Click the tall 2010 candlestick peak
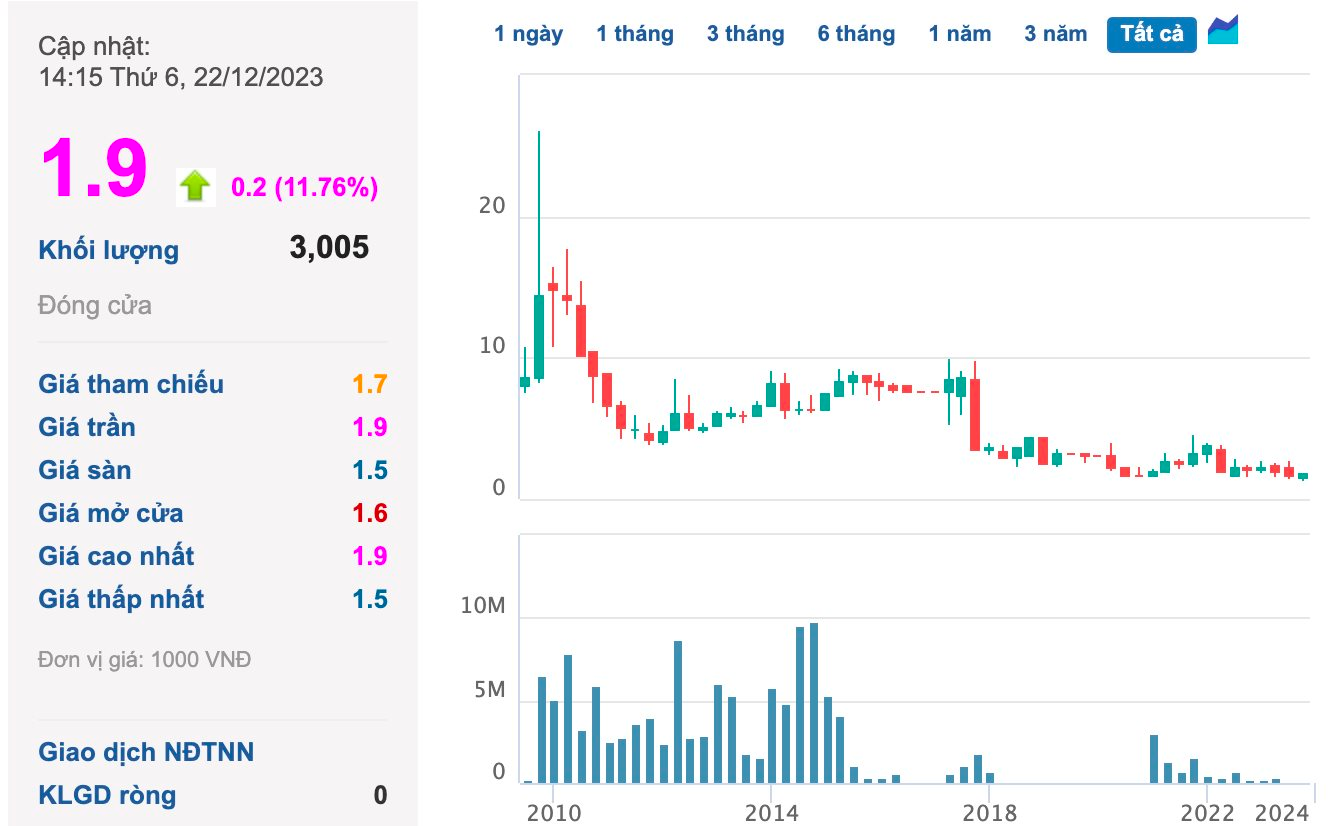Image resolution: width=1338 pixels, height=826 pixels. [x=539, y=256]
